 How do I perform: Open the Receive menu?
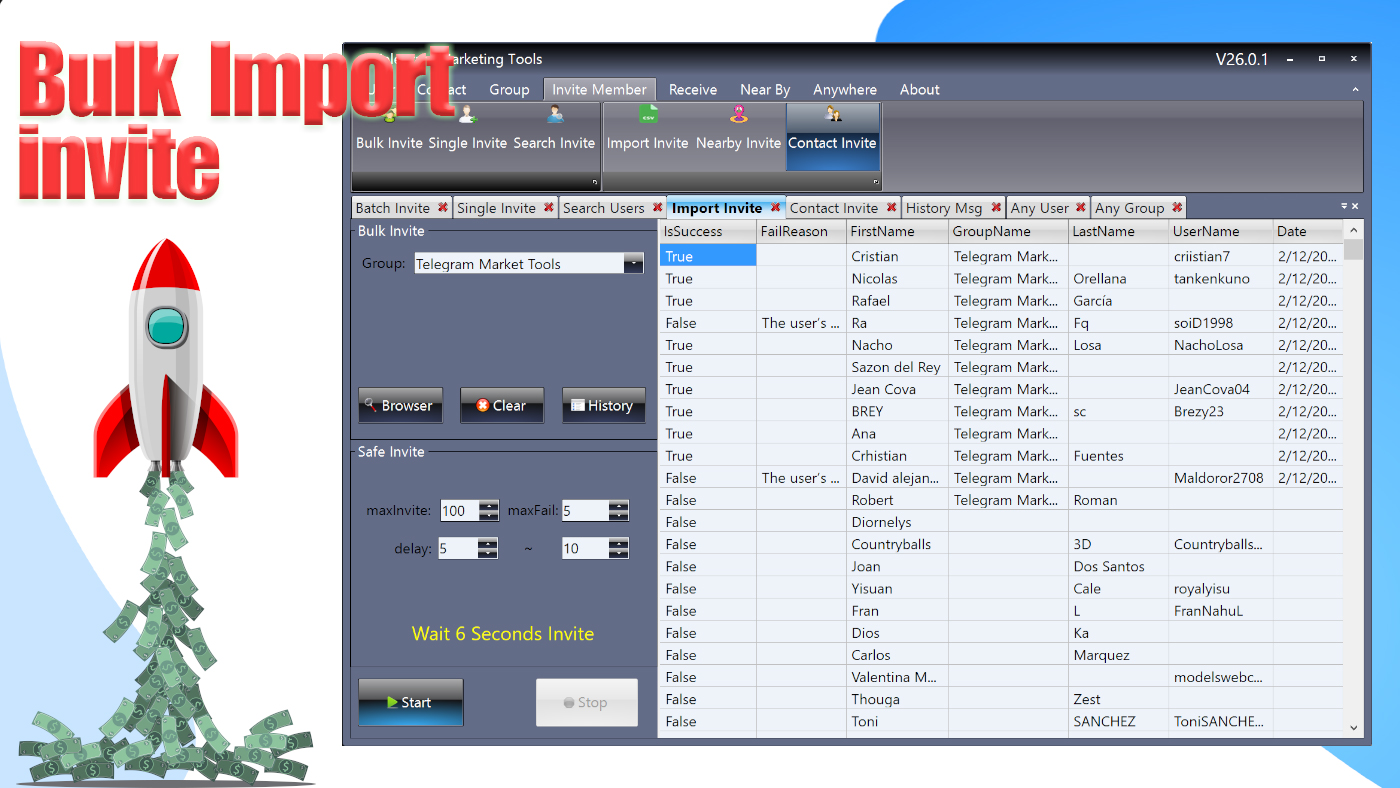pos(692,89)
